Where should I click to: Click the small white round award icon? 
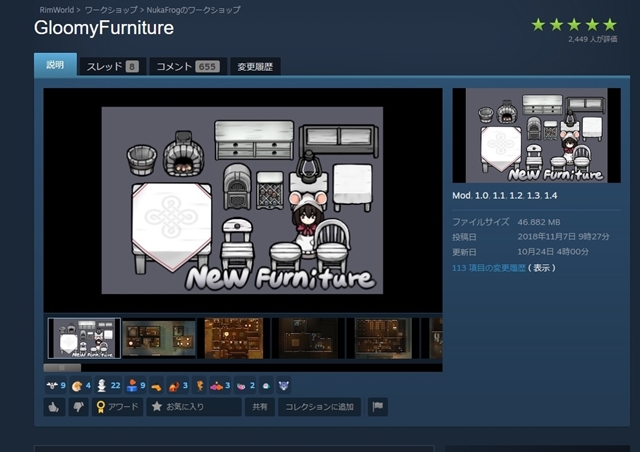[267, 385]
